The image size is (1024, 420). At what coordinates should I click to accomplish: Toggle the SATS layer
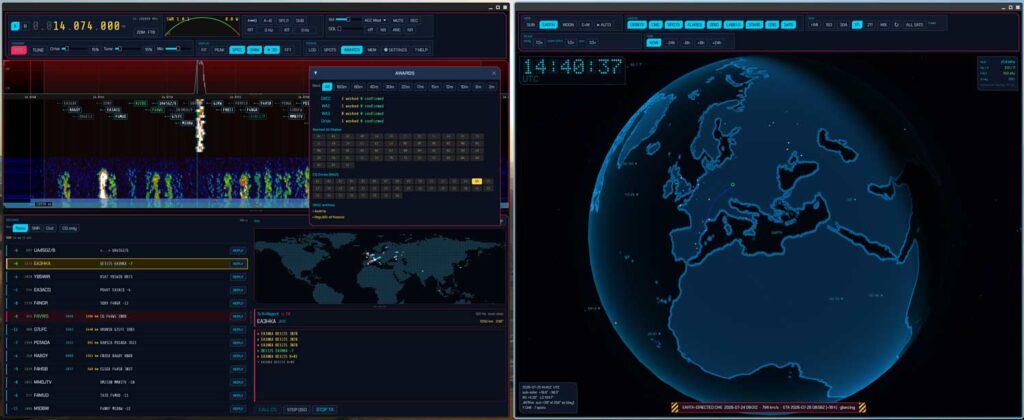788,25
